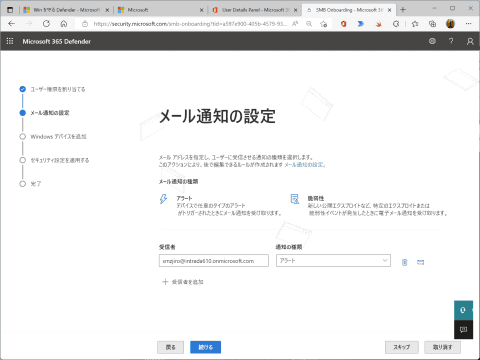Screen dimensions: 480x360
Task: Click the vulnerability type icon
Action: 295,199
